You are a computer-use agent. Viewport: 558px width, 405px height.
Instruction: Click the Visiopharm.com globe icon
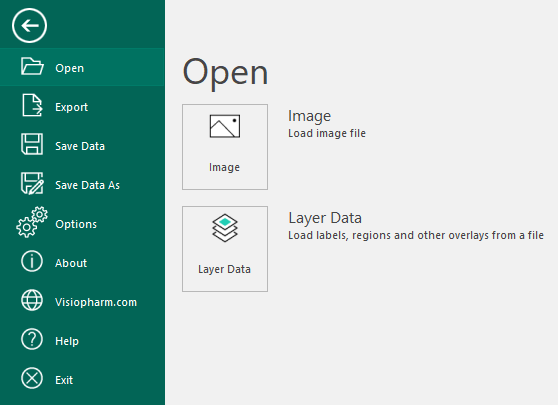(x=32, y=300)
